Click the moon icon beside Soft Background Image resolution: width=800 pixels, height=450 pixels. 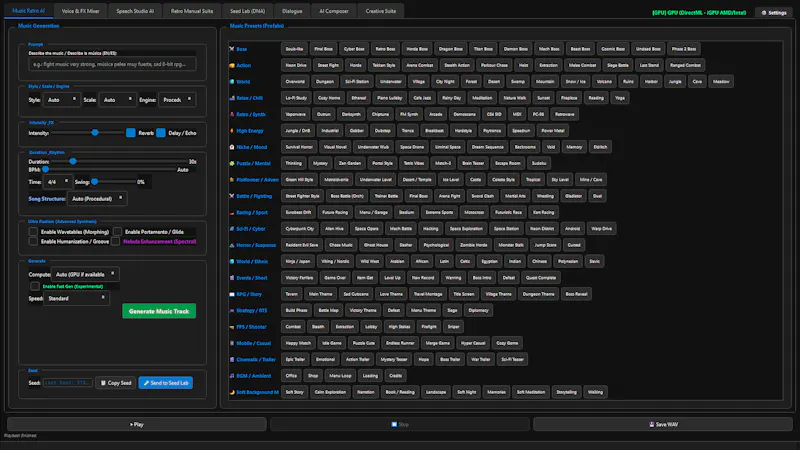click(232, 392)
